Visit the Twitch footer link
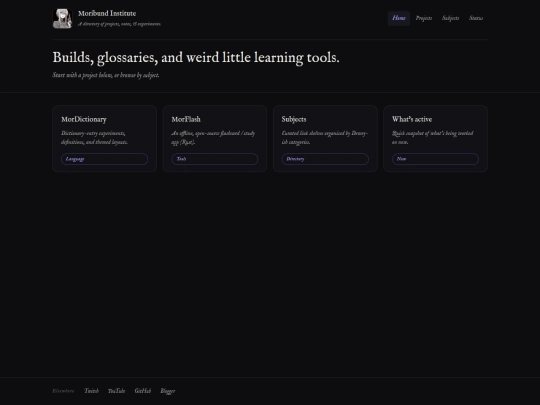 pos(92,391)
